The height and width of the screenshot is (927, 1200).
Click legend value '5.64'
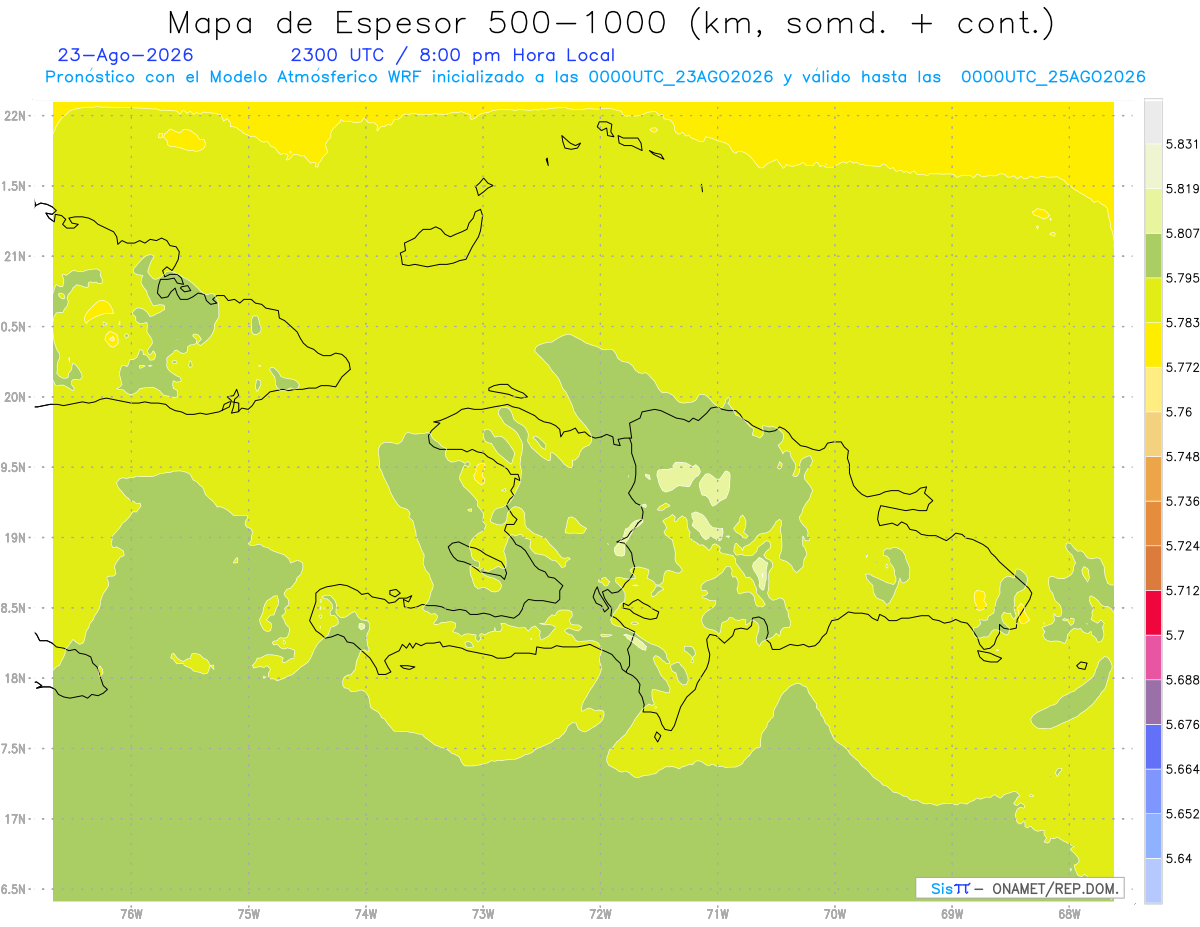click(x=1180, y=858)
